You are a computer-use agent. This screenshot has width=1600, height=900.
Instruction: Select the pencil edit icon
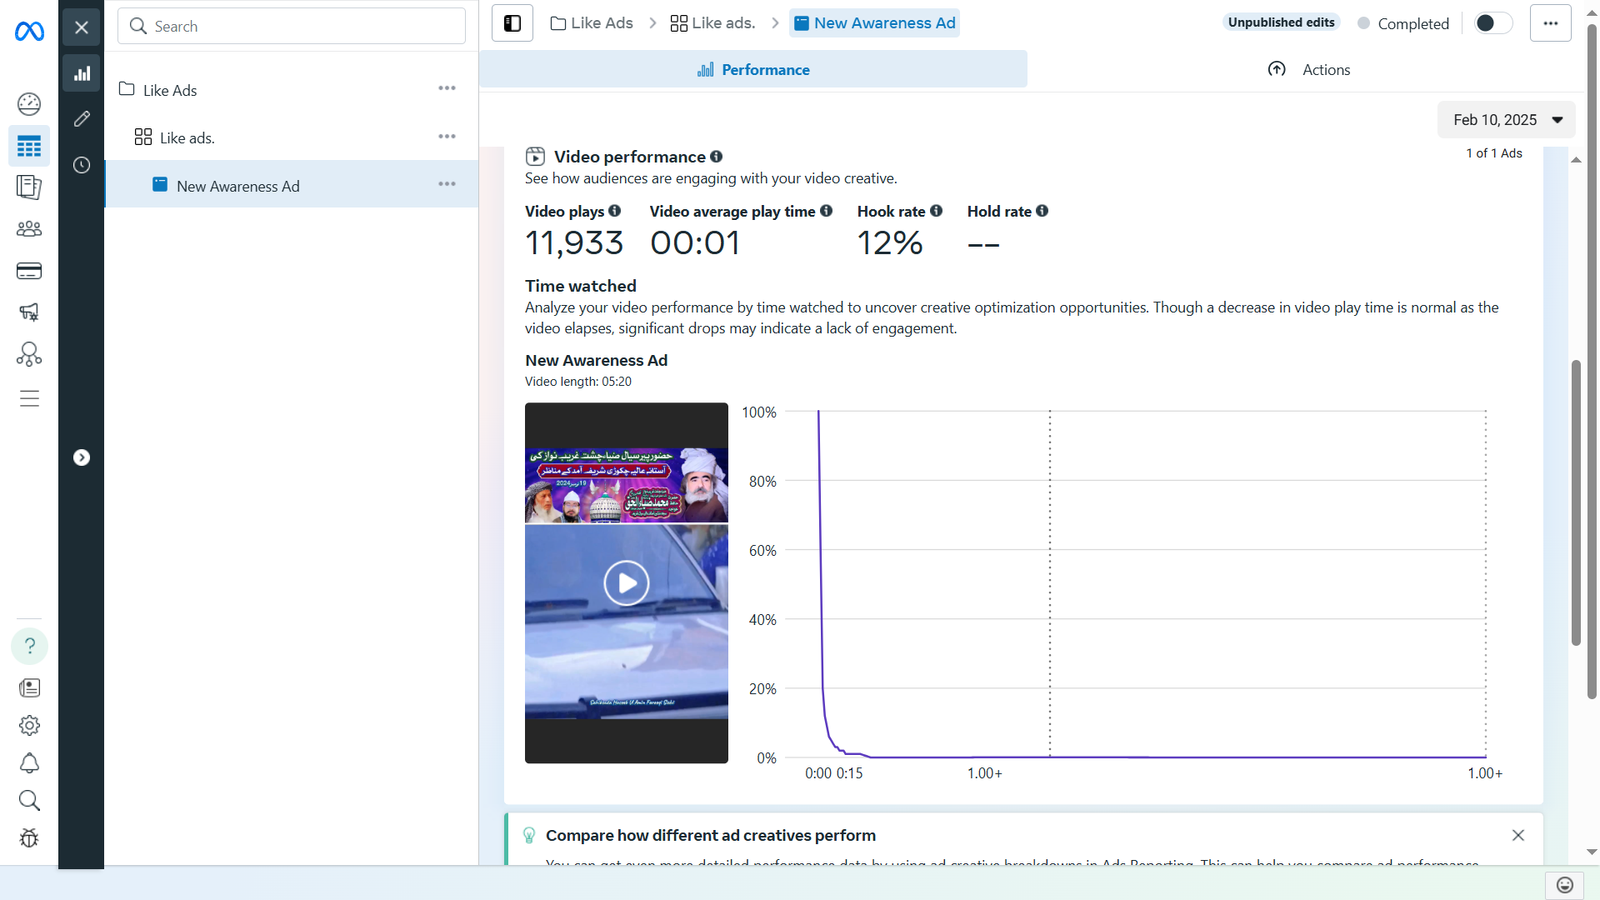tap(81, 119)
